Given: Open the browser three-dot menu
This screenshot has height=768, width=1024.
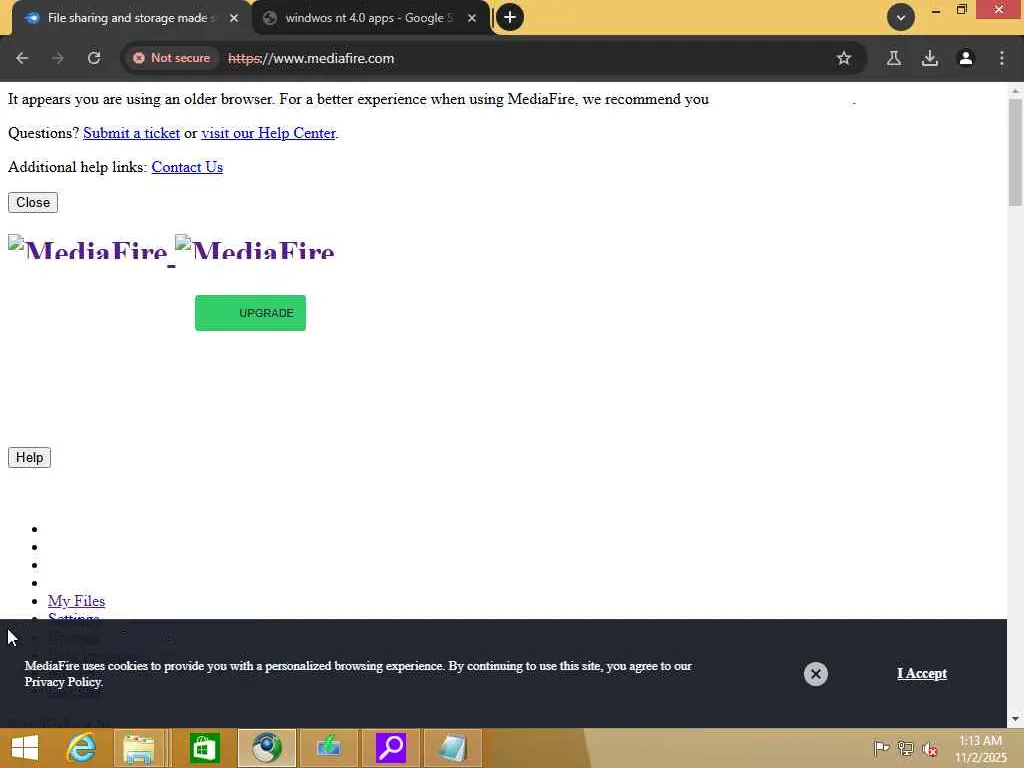Looking at the screenshot, I should pyautogui.click(x=1002, y=58).
